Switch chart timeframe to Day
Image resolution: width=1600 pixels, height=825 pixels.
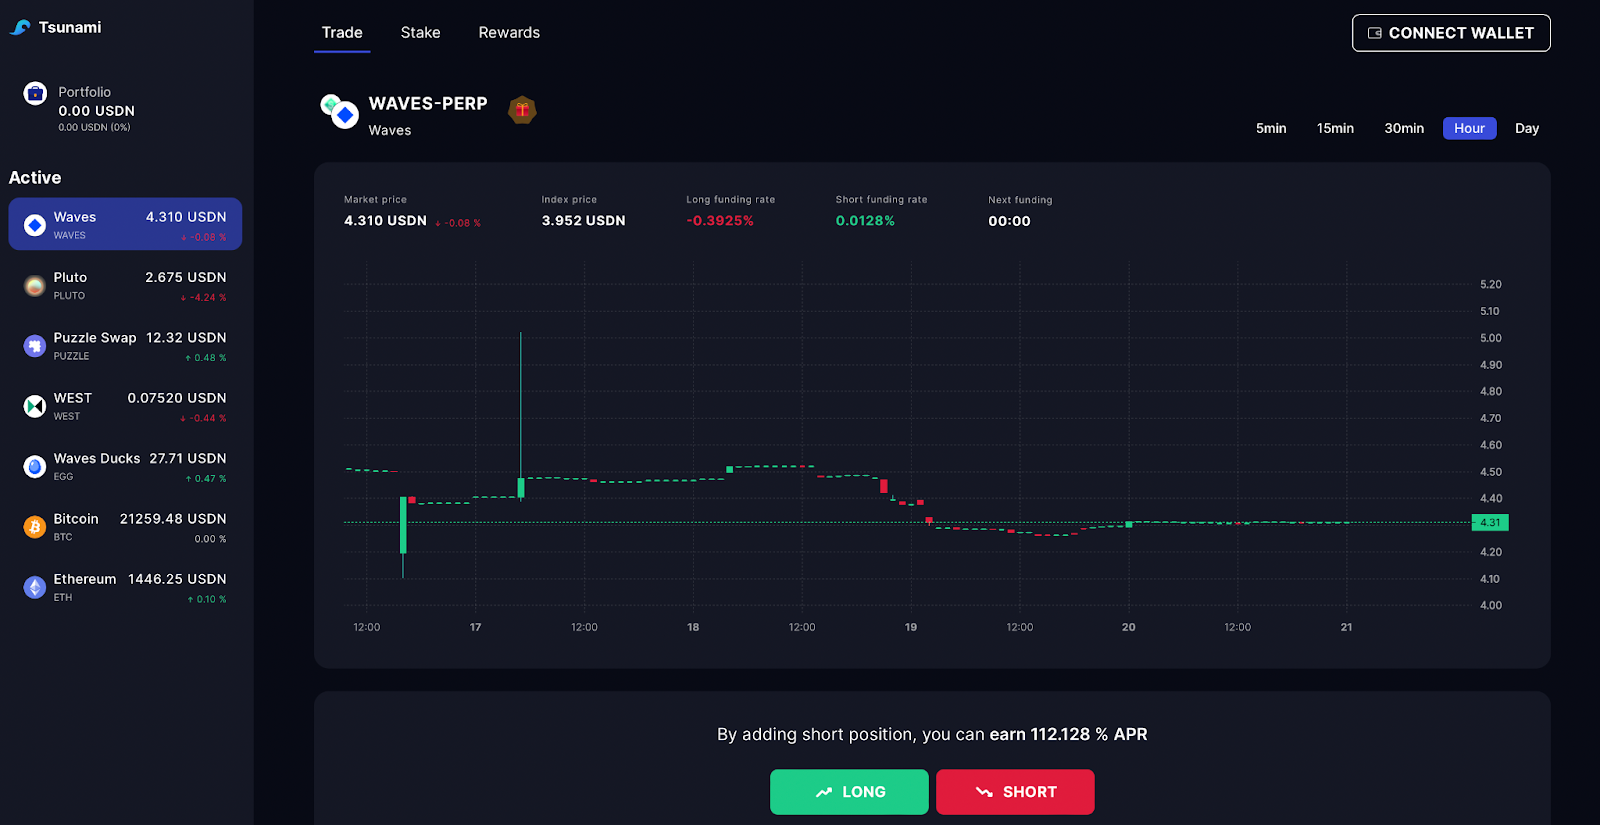tap(1526, 128)
